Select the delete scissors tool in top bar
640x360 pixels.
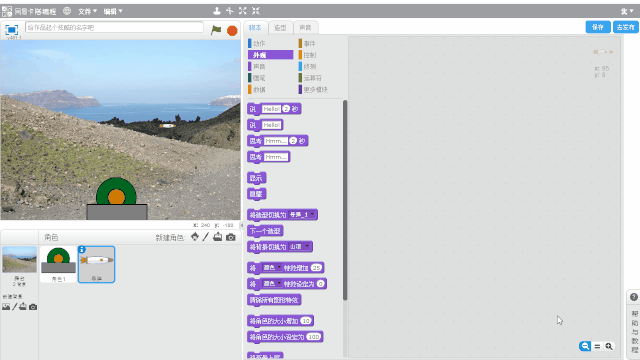click(230, 11)
